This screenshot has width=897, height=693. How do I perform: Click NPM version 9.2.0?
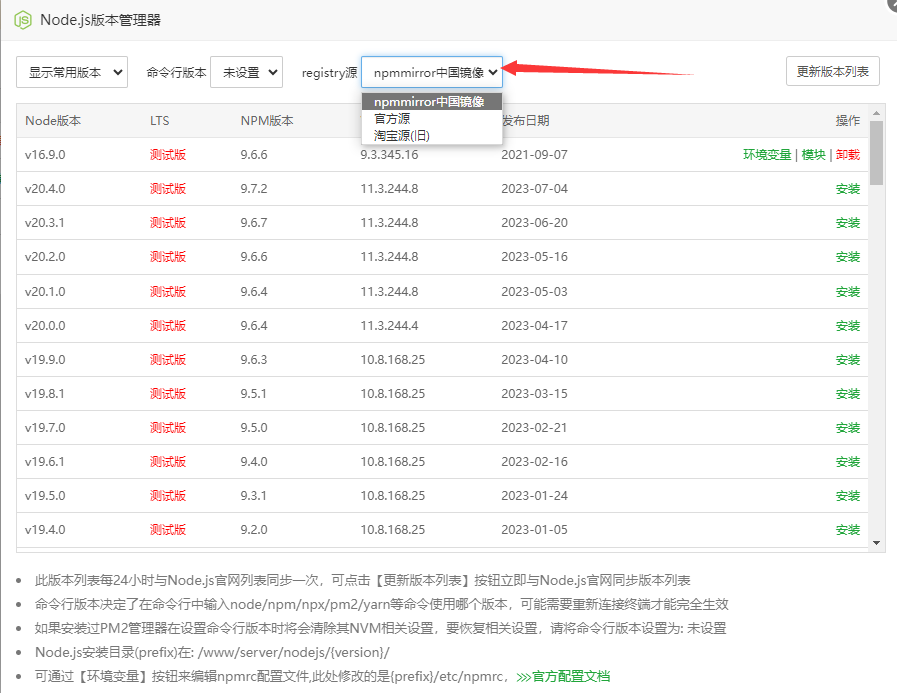(x=254, y=529)
